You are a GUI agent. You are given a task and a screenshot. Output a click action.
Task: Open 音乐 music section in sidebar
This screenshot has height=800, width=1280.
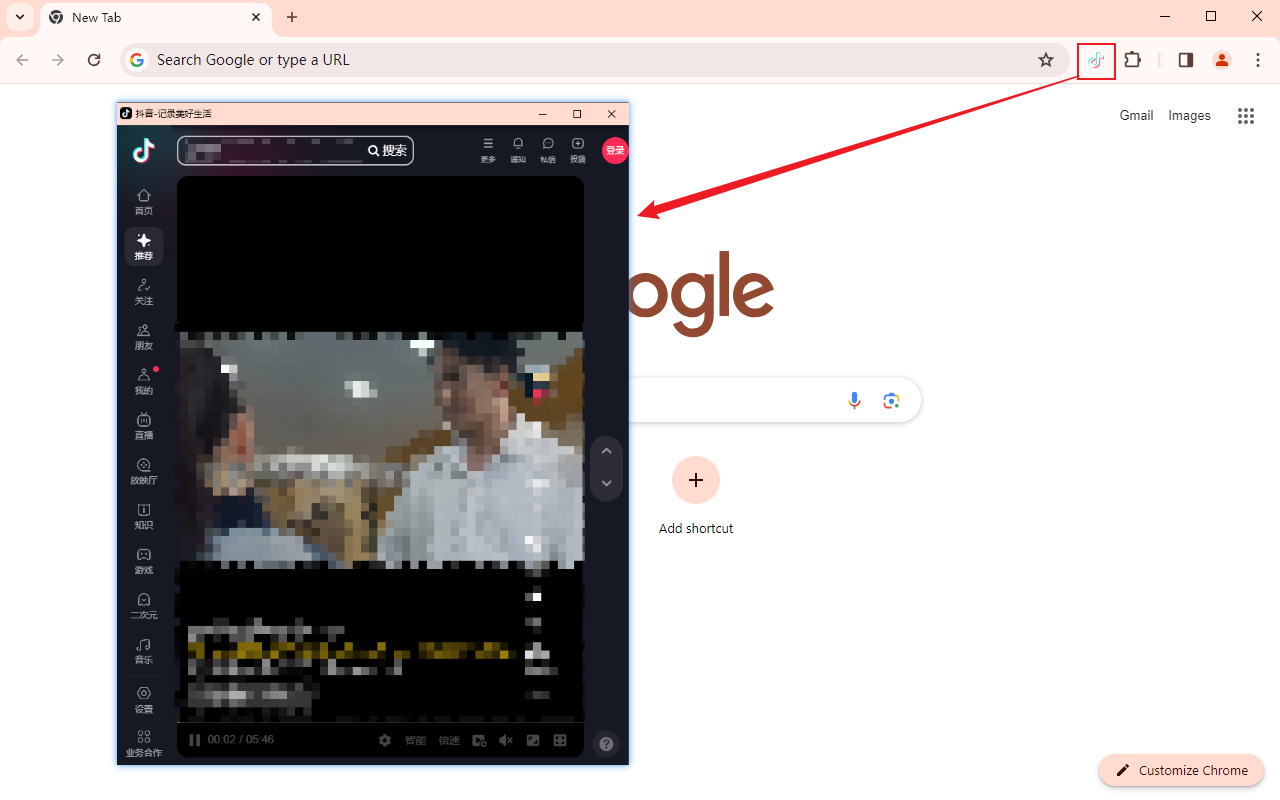tap(144, 651)
